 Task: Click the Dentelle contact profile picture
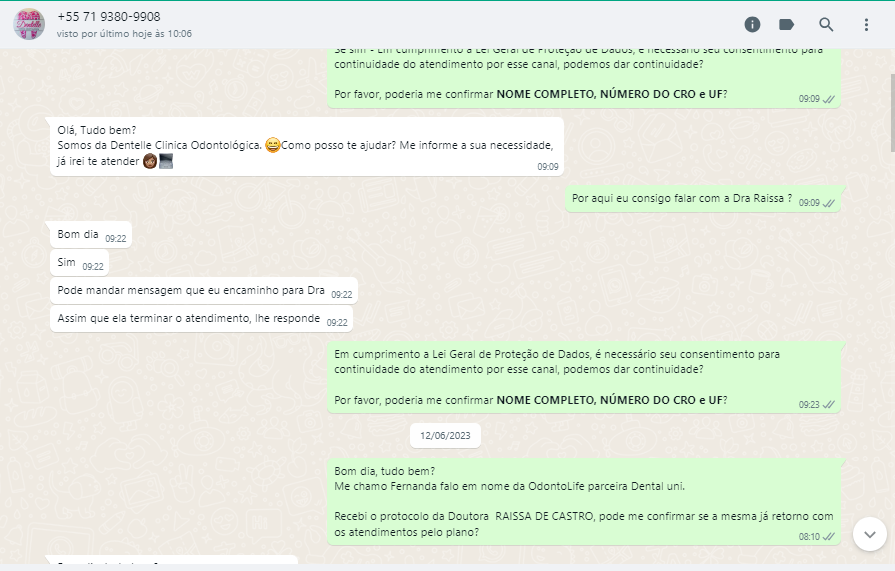point(29,24)
